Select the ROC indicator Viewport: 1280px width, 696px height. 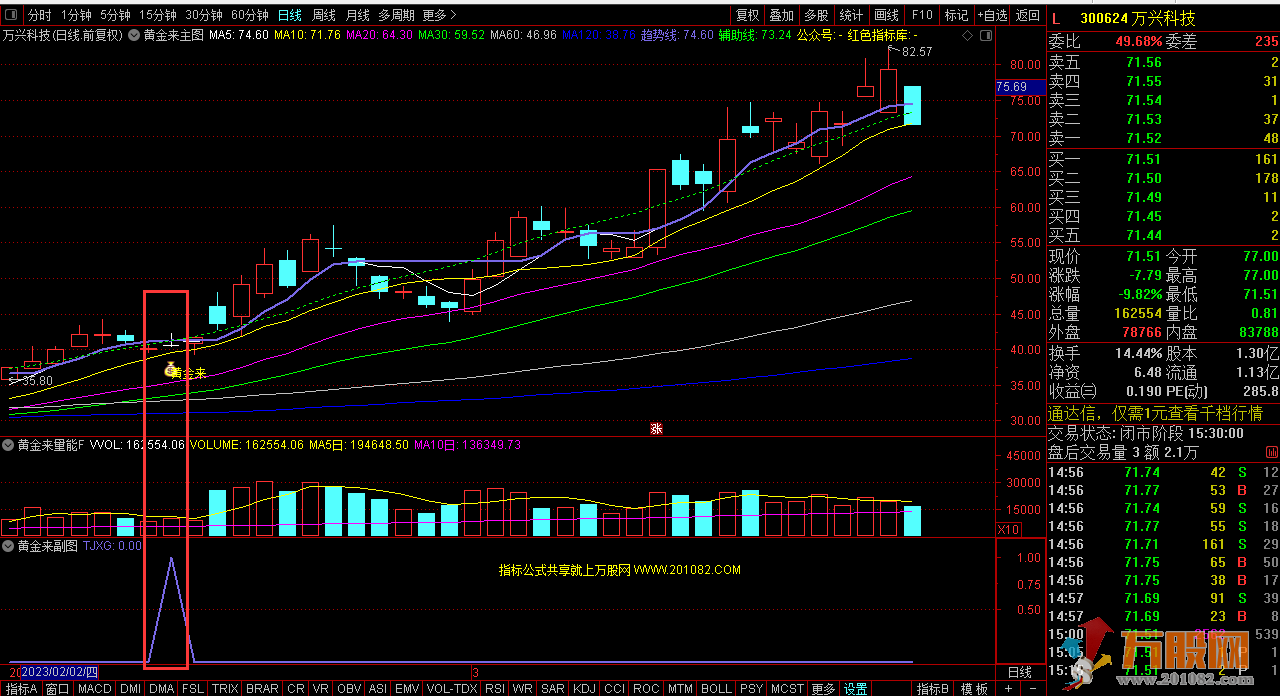(646, 689)
